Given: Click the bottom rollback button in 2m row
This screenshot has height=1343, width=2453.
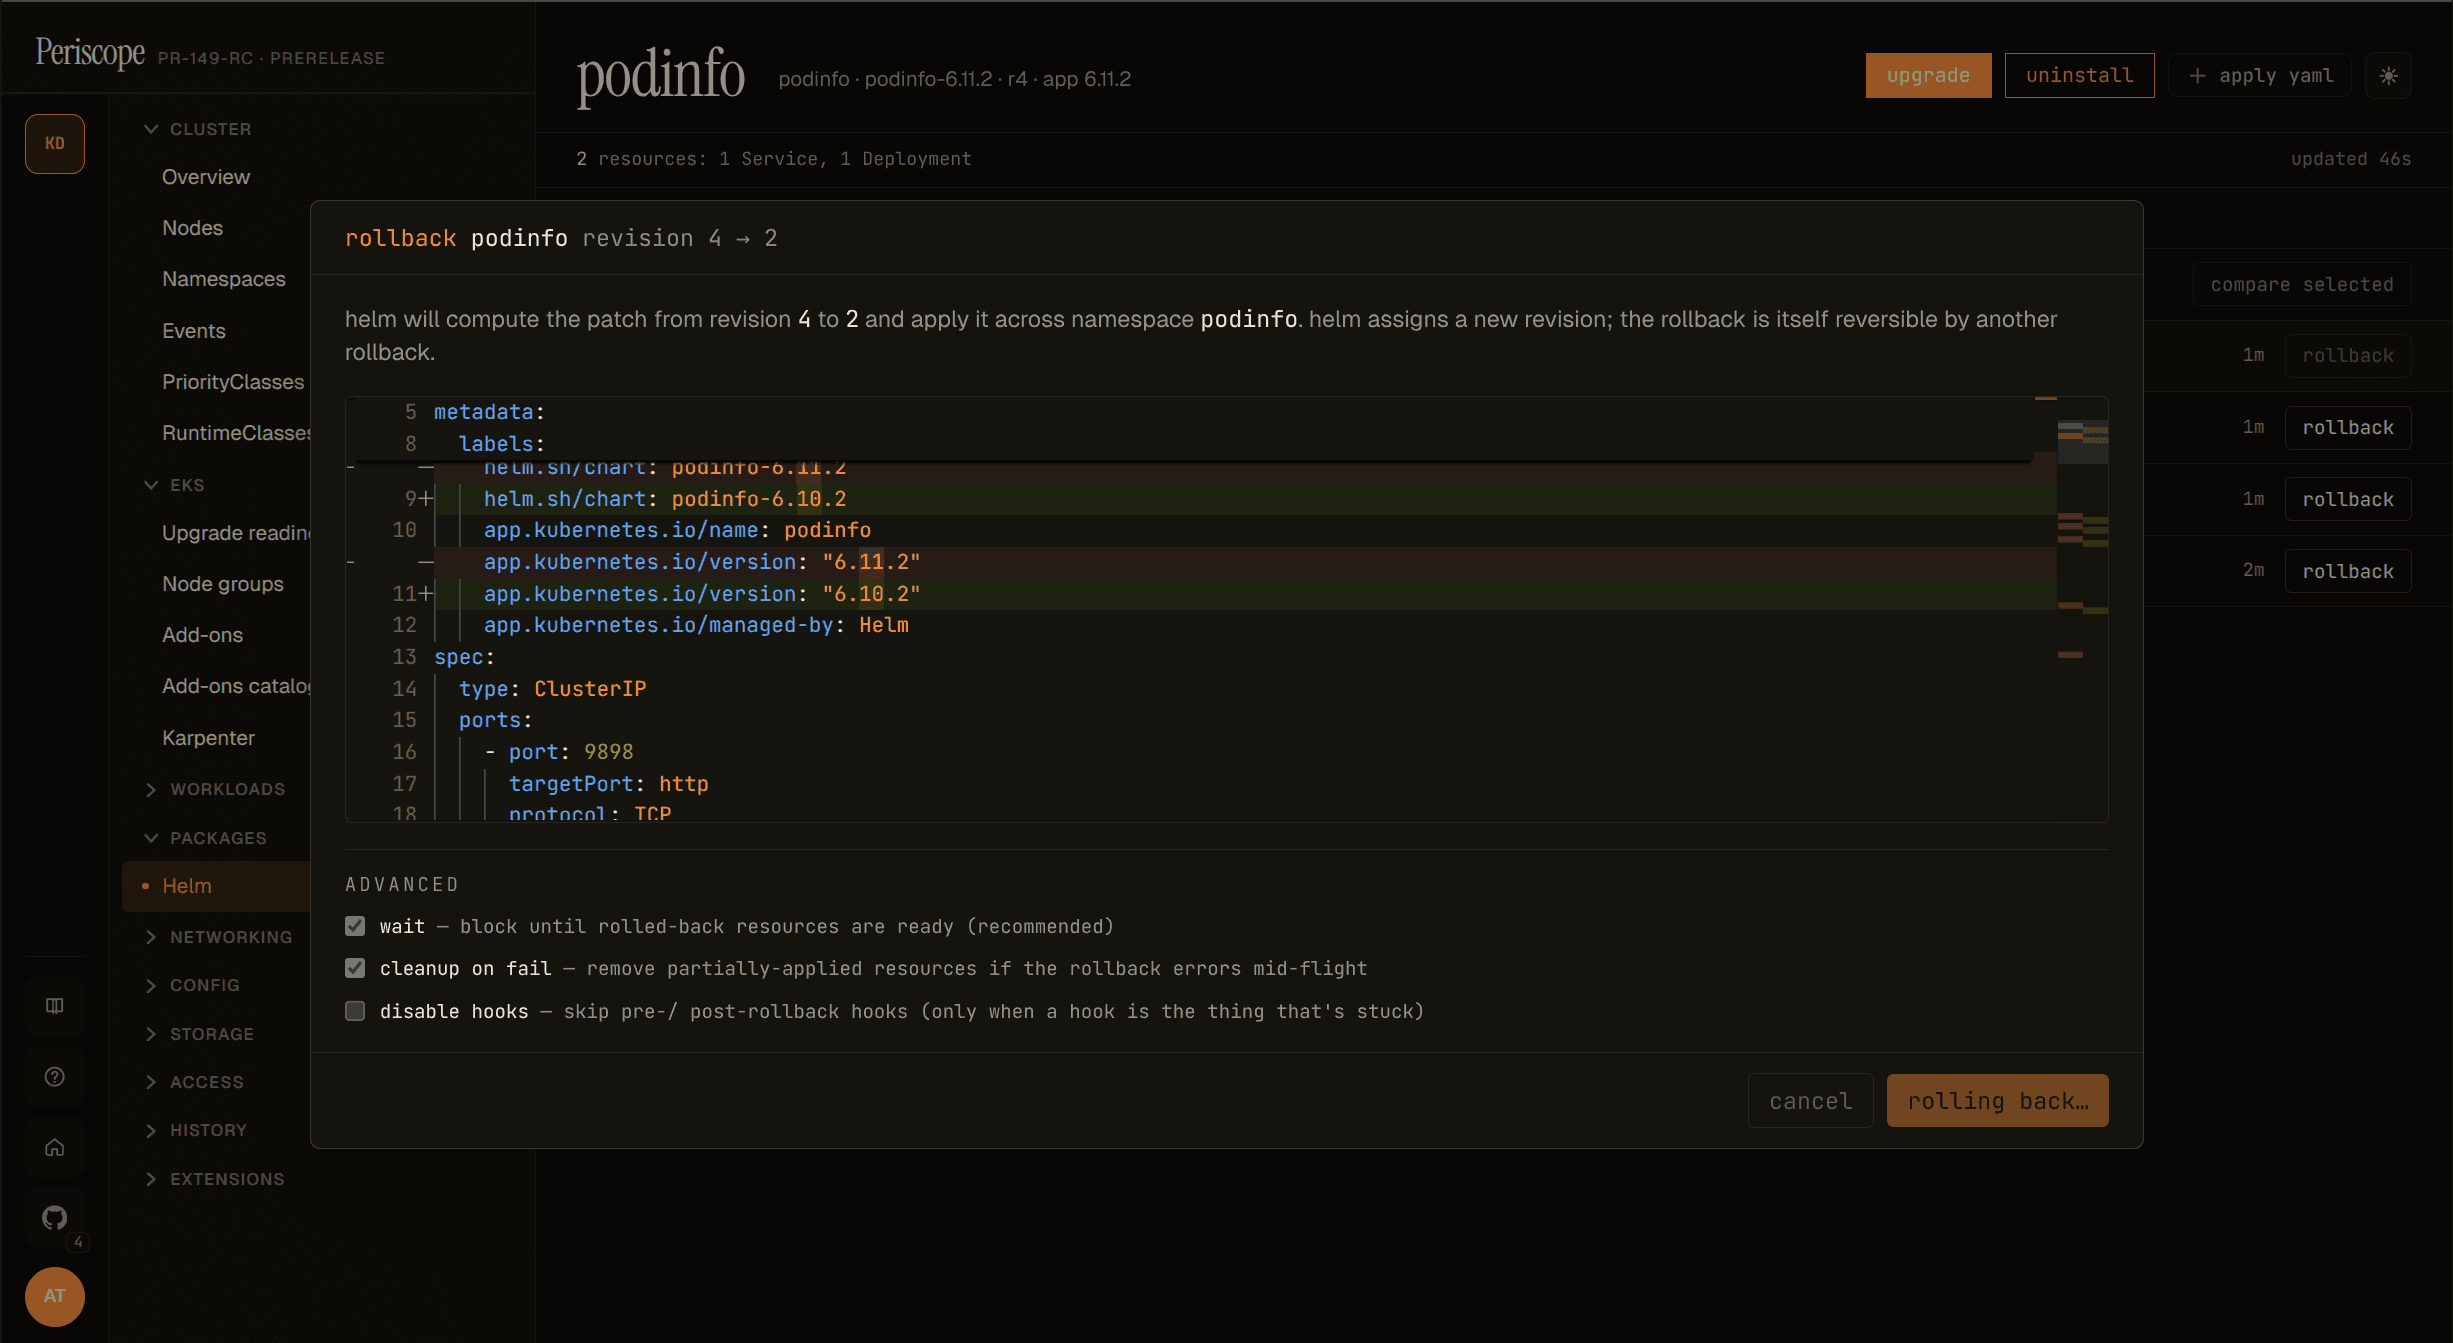Looking at the screenshot, I should click(x=2347, y=571).
